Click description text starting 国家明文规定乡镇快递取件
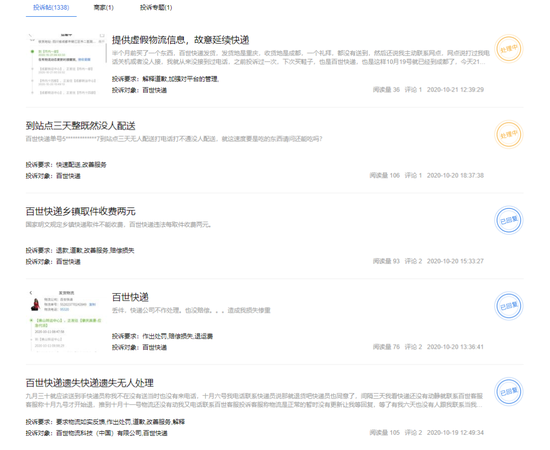550x450 pixels. pos(119,224)
